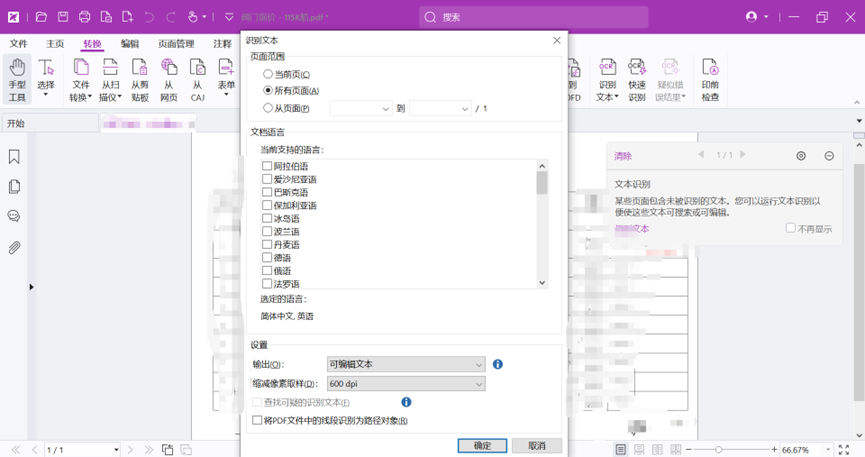Check the Arabic language checkbox
This screenshot has width=865, height=457.
[x=267, y=167]
